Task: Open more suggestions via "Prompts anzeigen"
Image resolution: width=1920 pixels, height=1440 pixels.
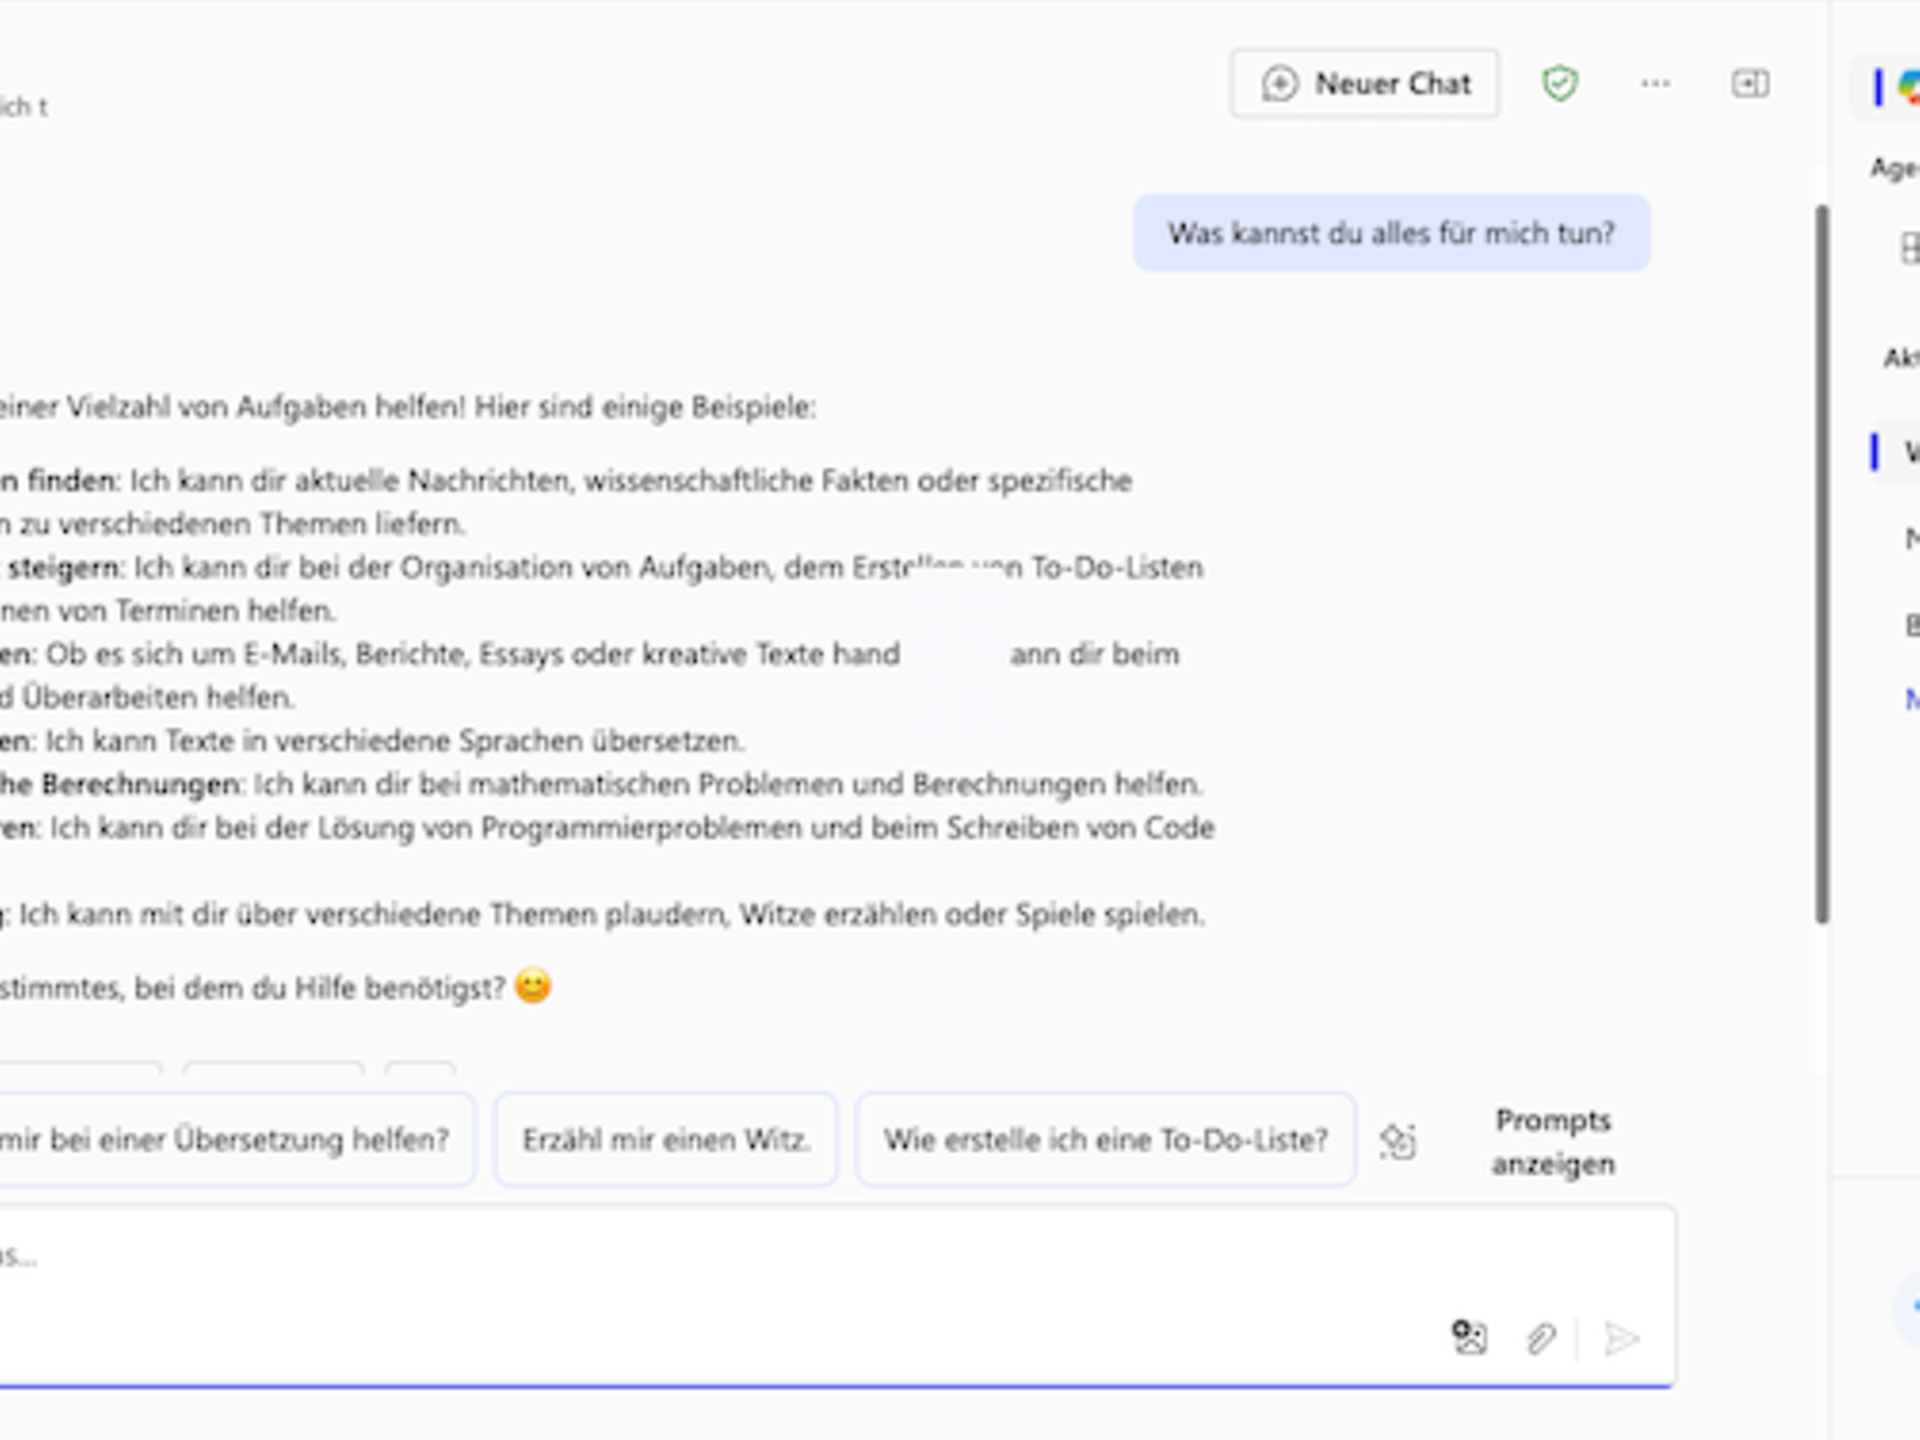Action: click(x=1553, y=1141)
